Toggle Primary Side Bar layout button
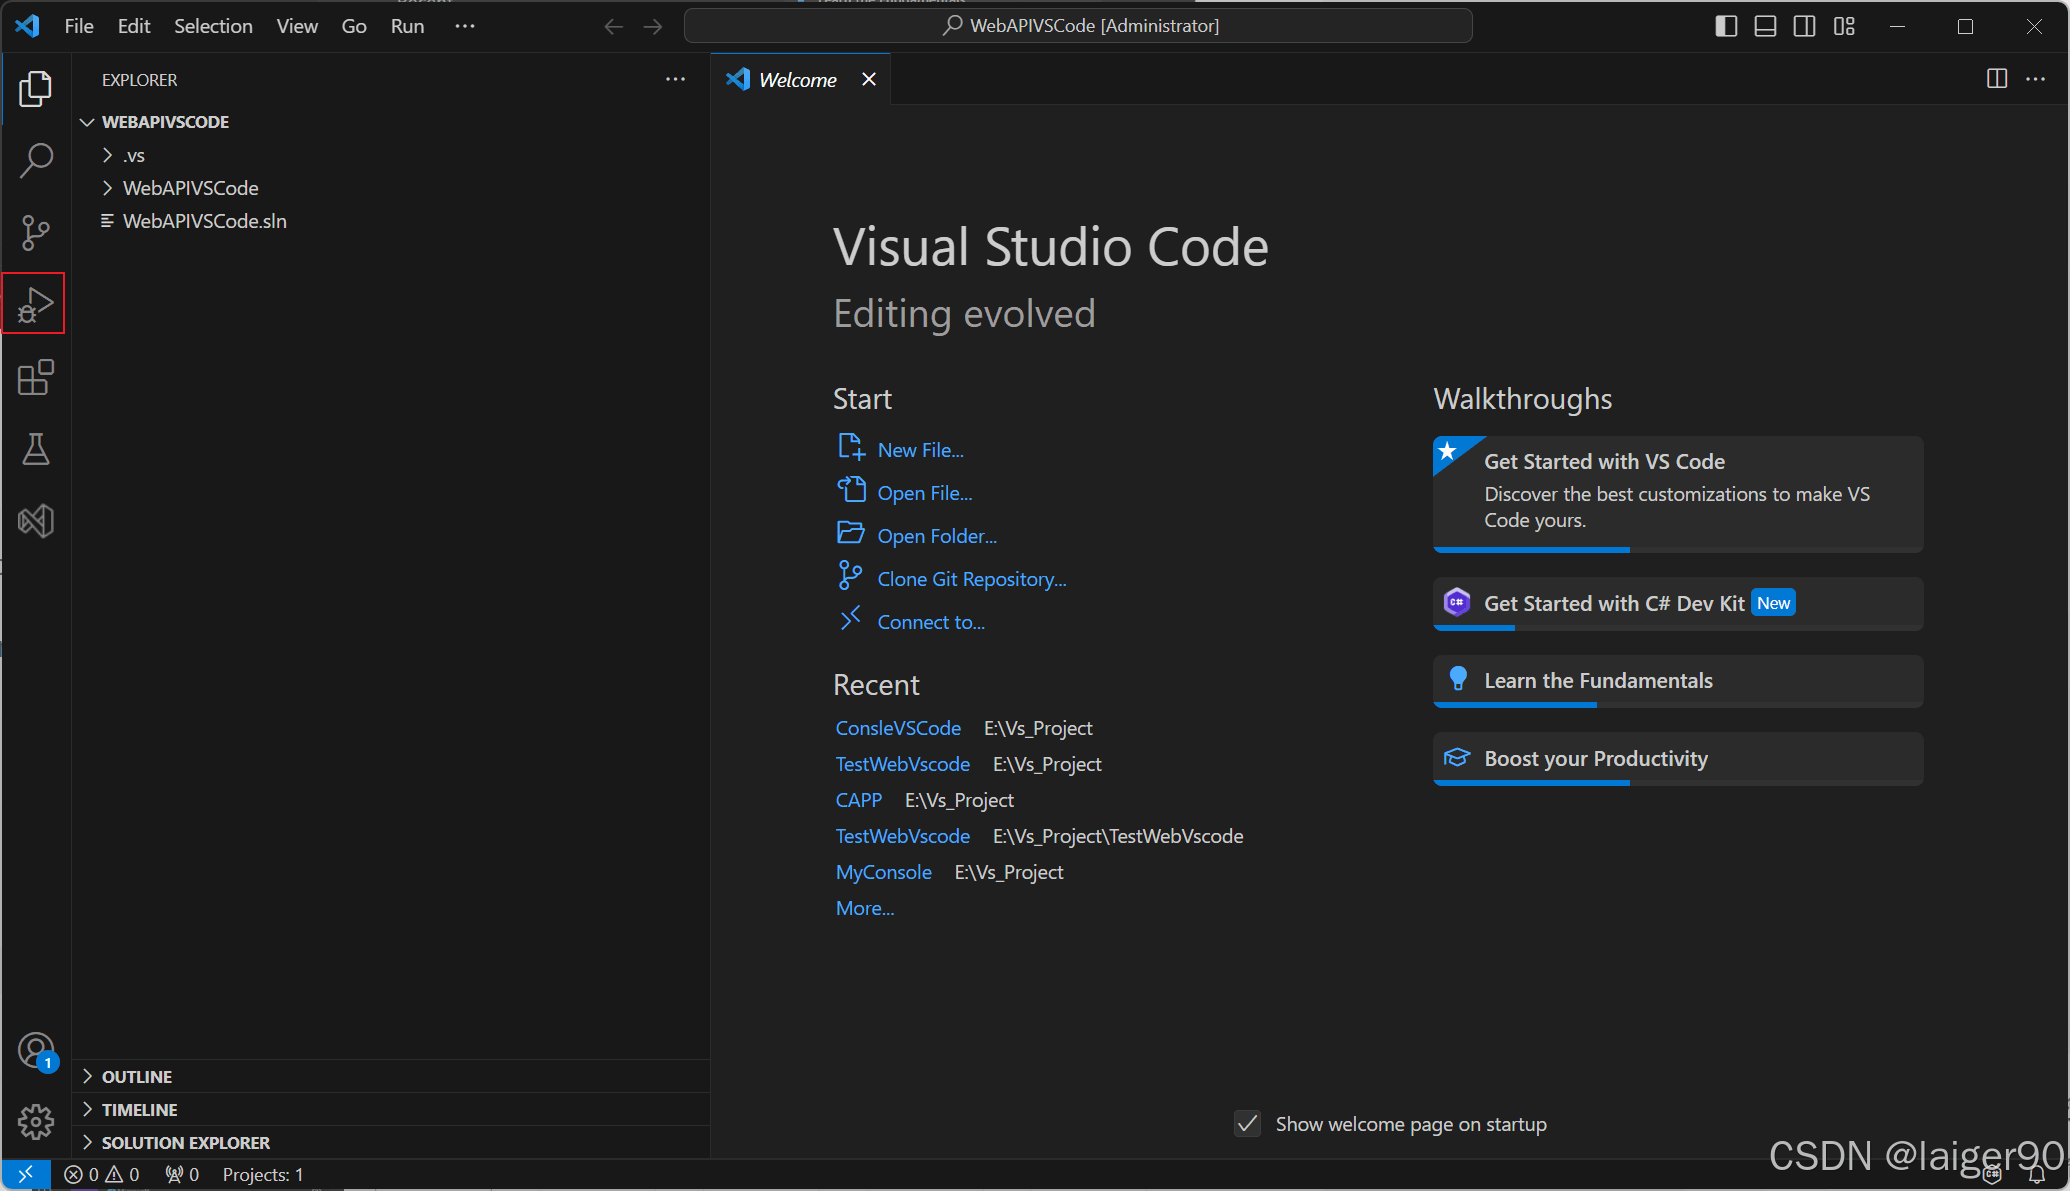The height and width of the screenshot is (1191, 2070). coord(1726,26)
